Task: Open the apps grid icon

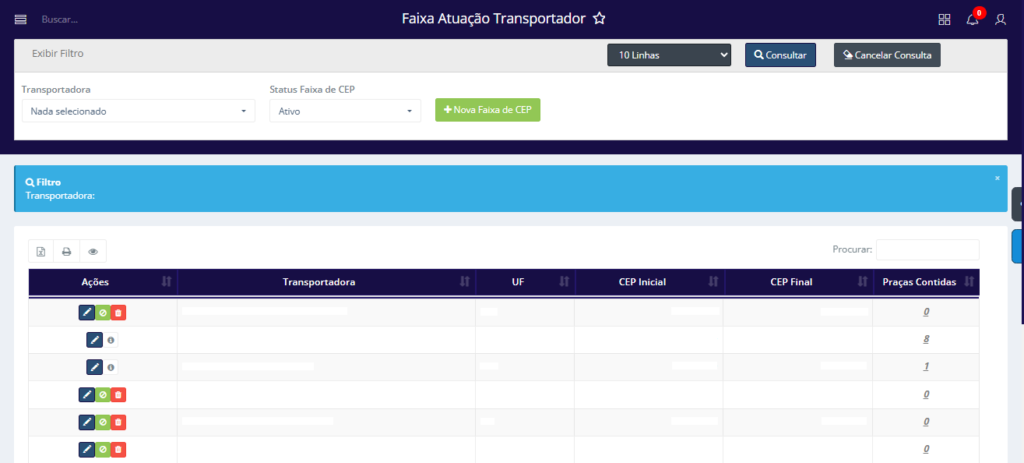Action: point(944,19)
